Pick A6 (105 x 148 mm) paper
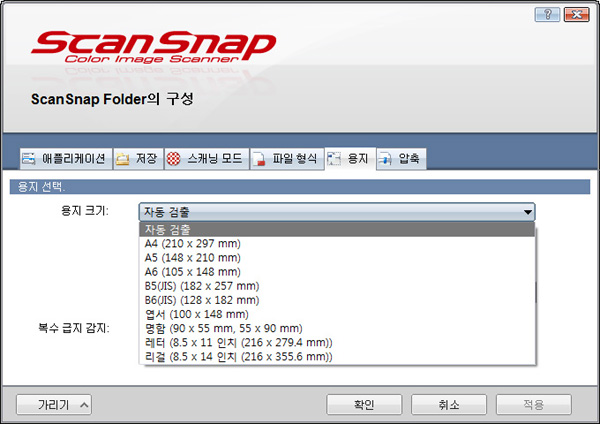 192,271
